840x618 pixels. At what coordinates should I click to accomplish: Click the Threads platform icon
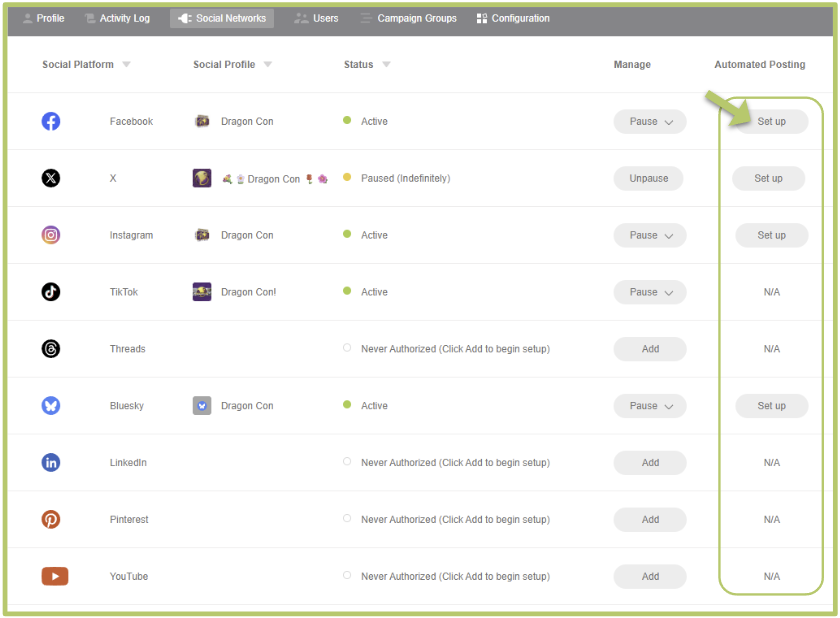(x=51, y=349)
